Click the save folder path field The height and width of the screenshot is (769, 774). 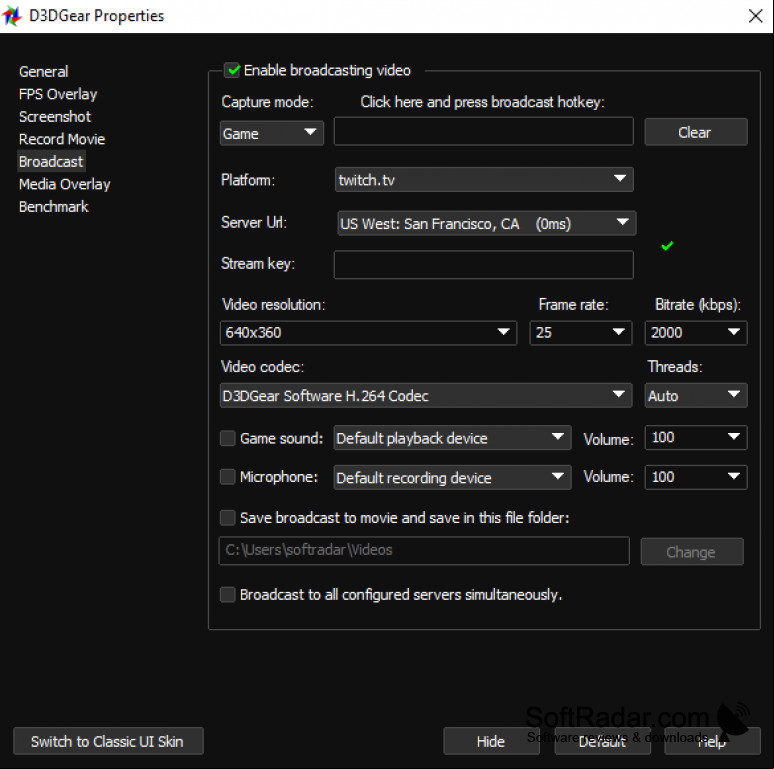pyautogui.click(x=424, y=550)
